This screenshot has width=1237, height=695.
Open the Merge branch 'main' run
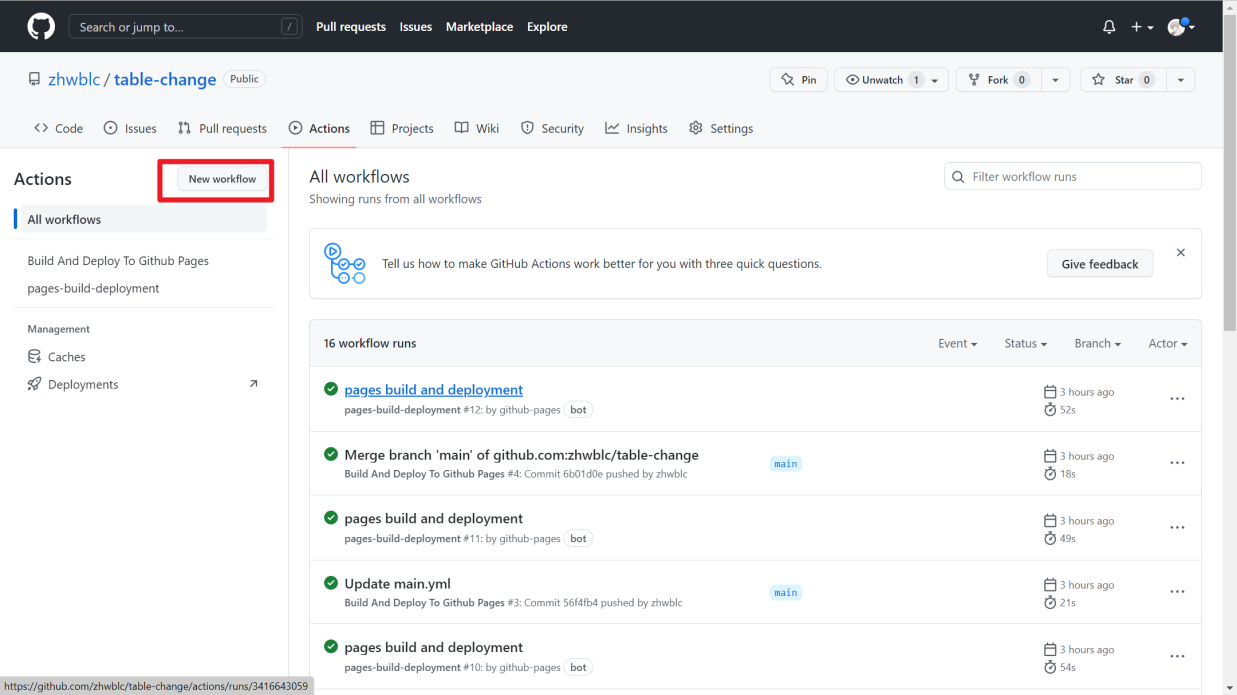click(x=521, y=454)
